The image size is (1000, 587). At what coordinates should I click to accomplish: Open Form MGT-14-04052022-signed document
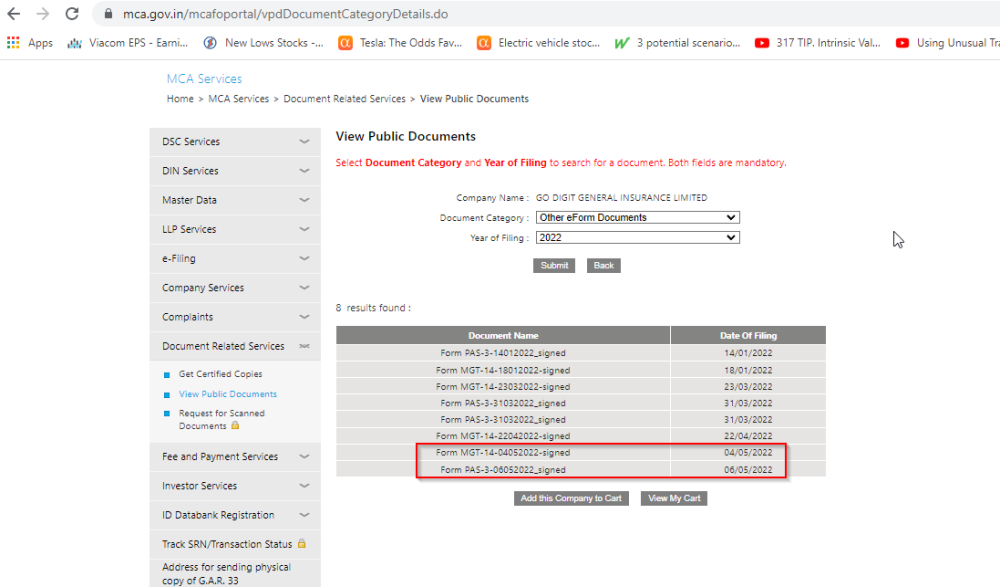[503, 452]
